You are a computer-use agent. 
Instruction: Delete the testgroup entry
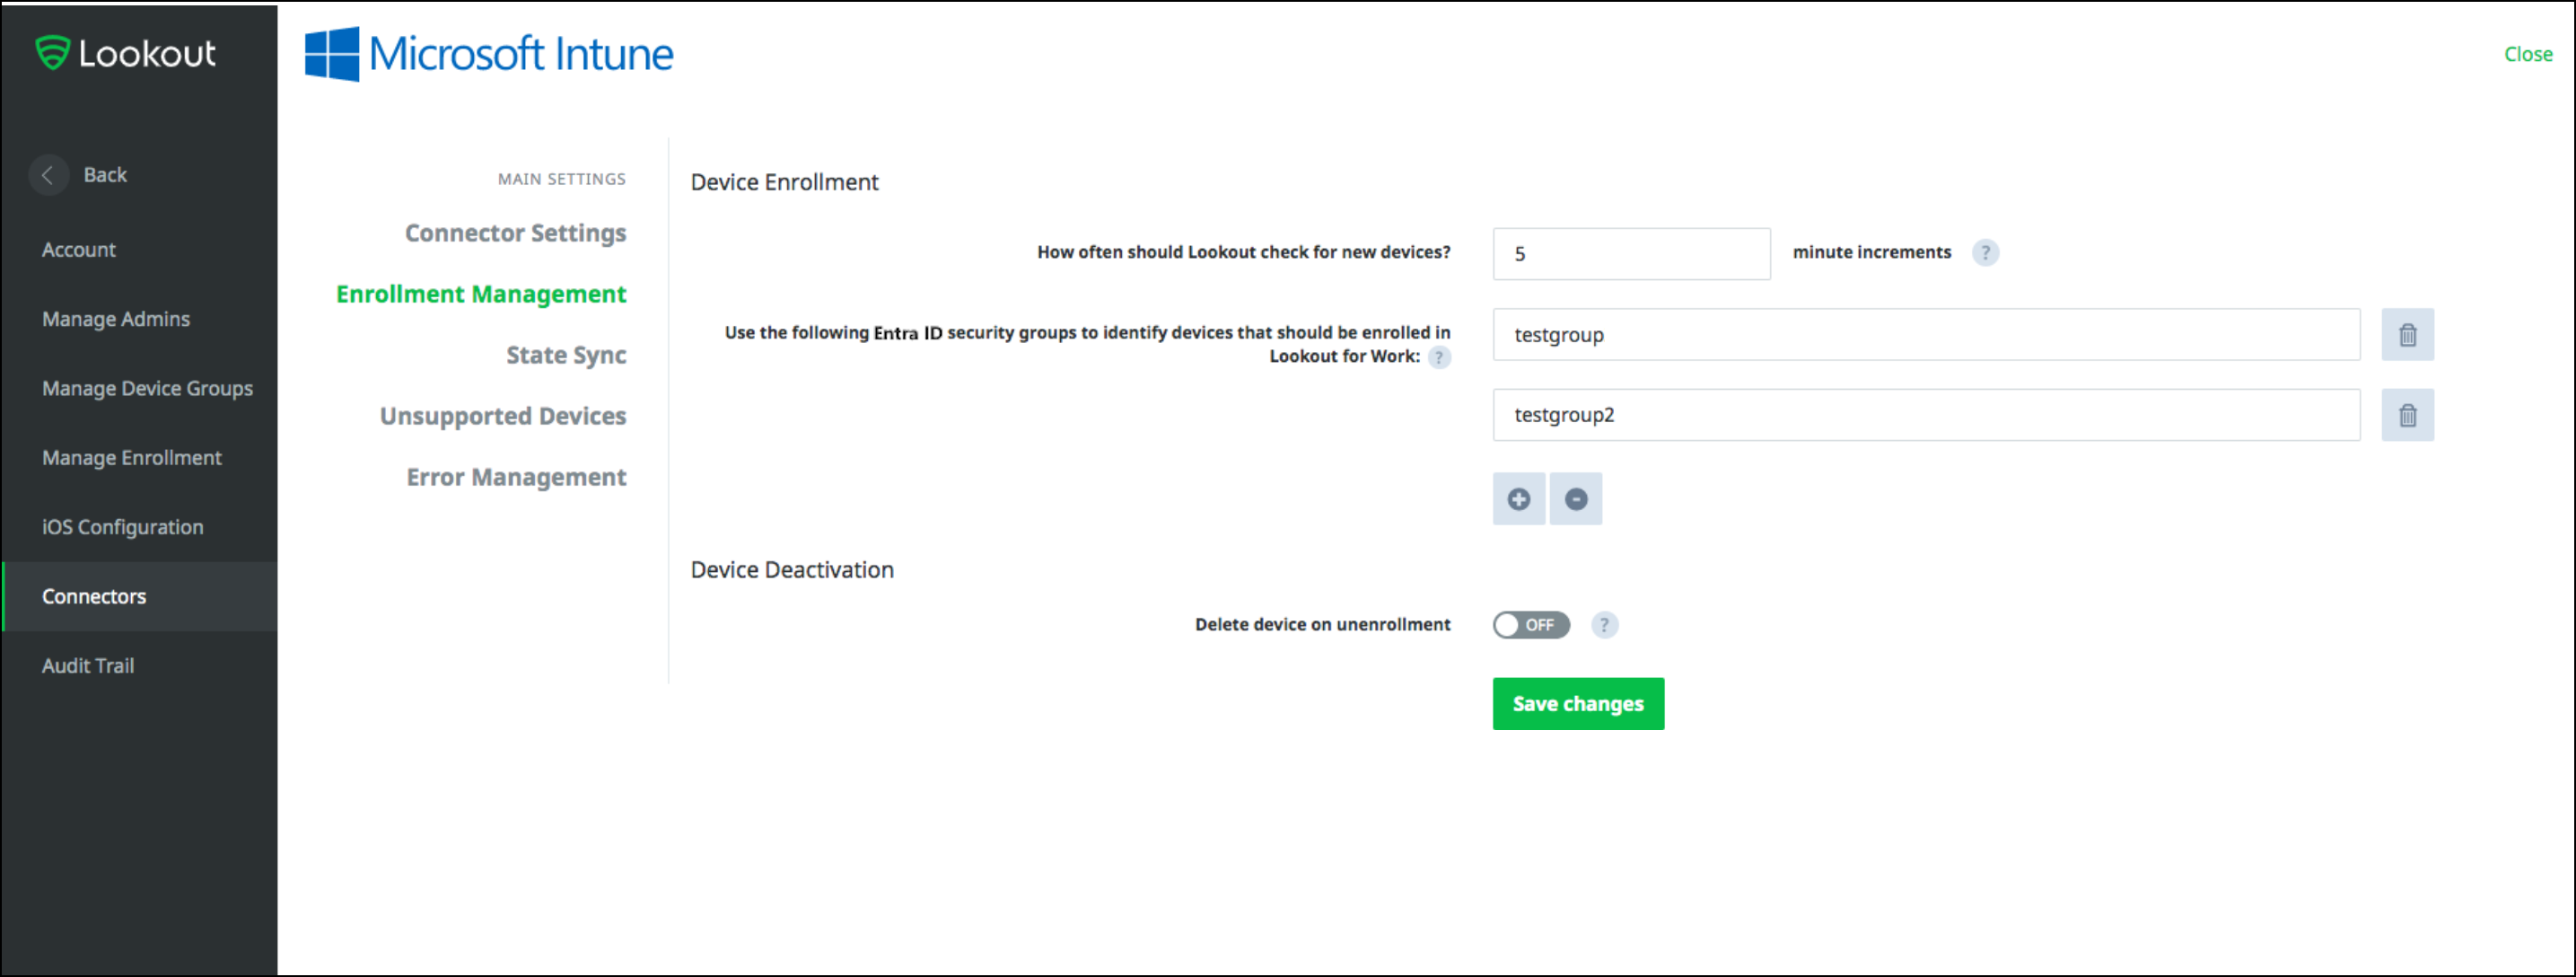pos(2405,334)
